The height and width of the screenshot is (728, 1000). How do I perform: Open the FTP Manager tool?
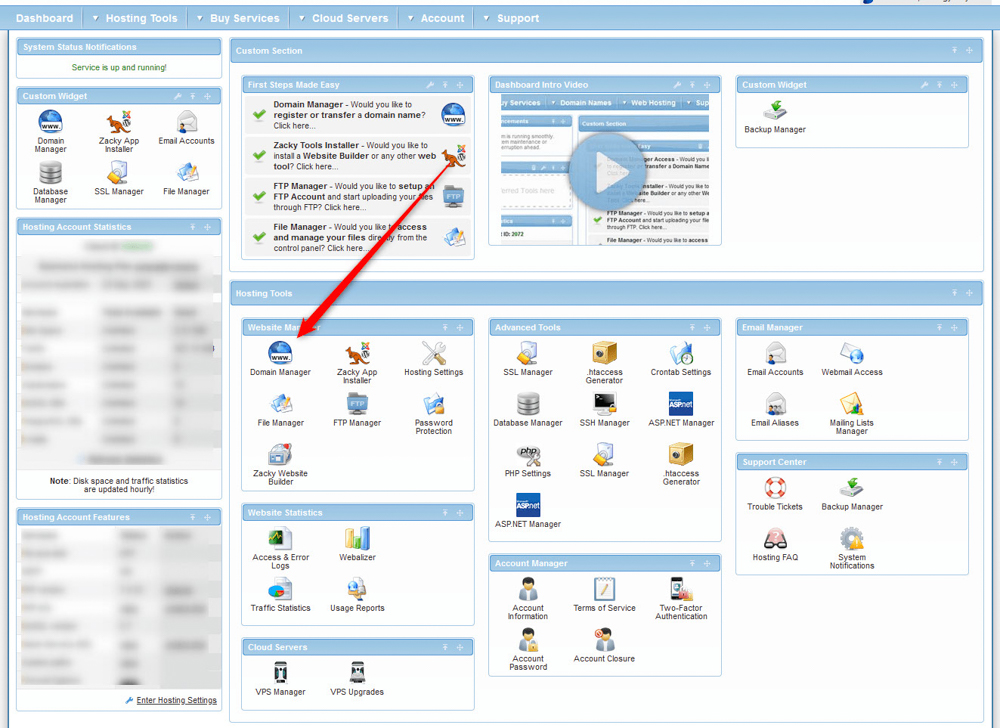pyautogui.click(x=355, y=408)
